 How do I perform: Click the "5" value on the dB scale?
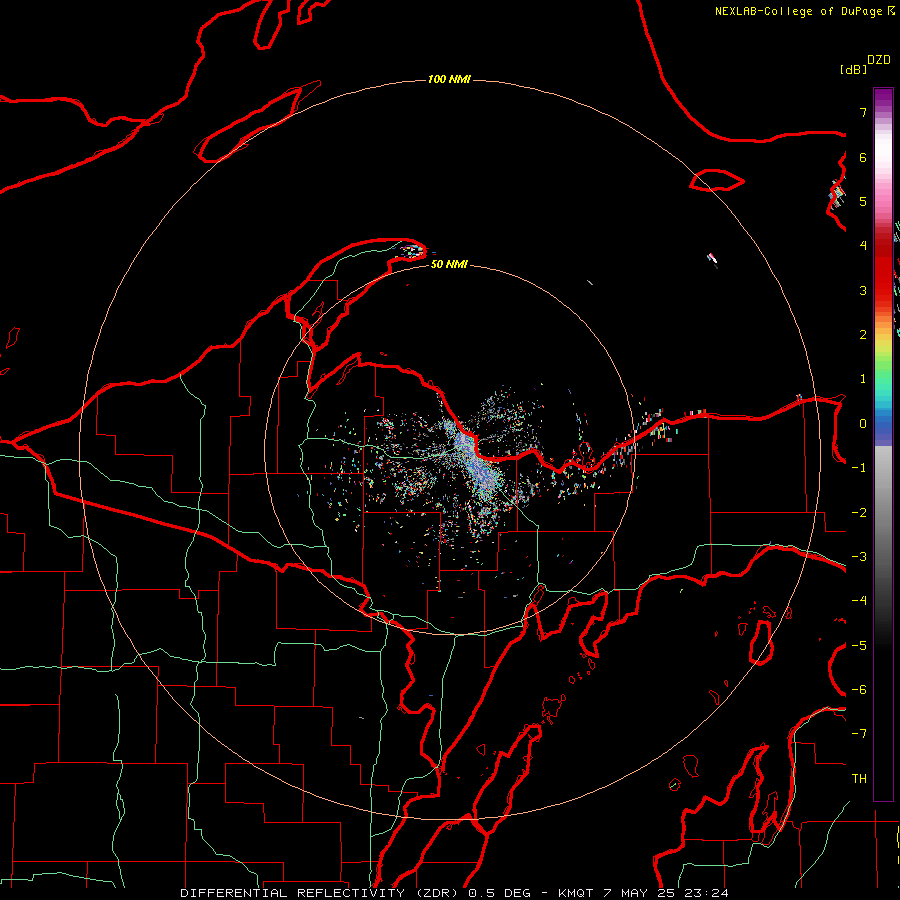[863, 201]
